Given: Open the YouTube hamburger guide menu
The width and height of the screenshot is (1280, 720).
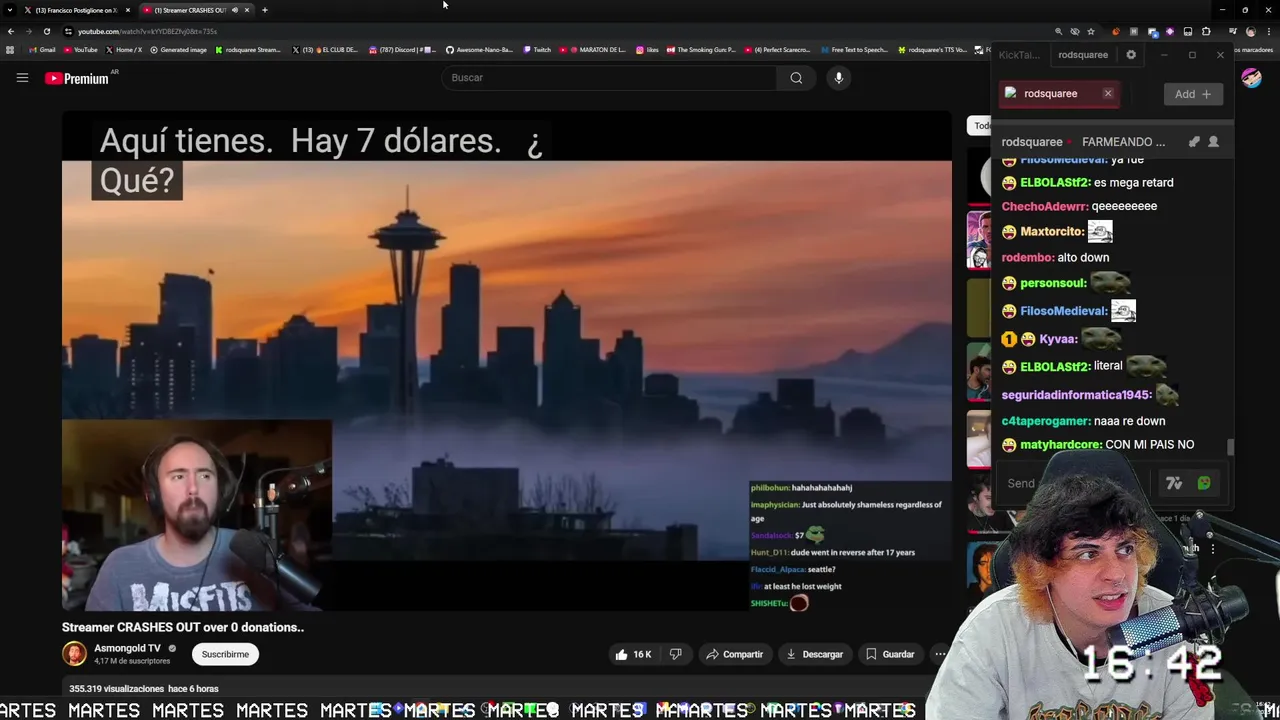Looking at the screenshot, I should (22, 78).
